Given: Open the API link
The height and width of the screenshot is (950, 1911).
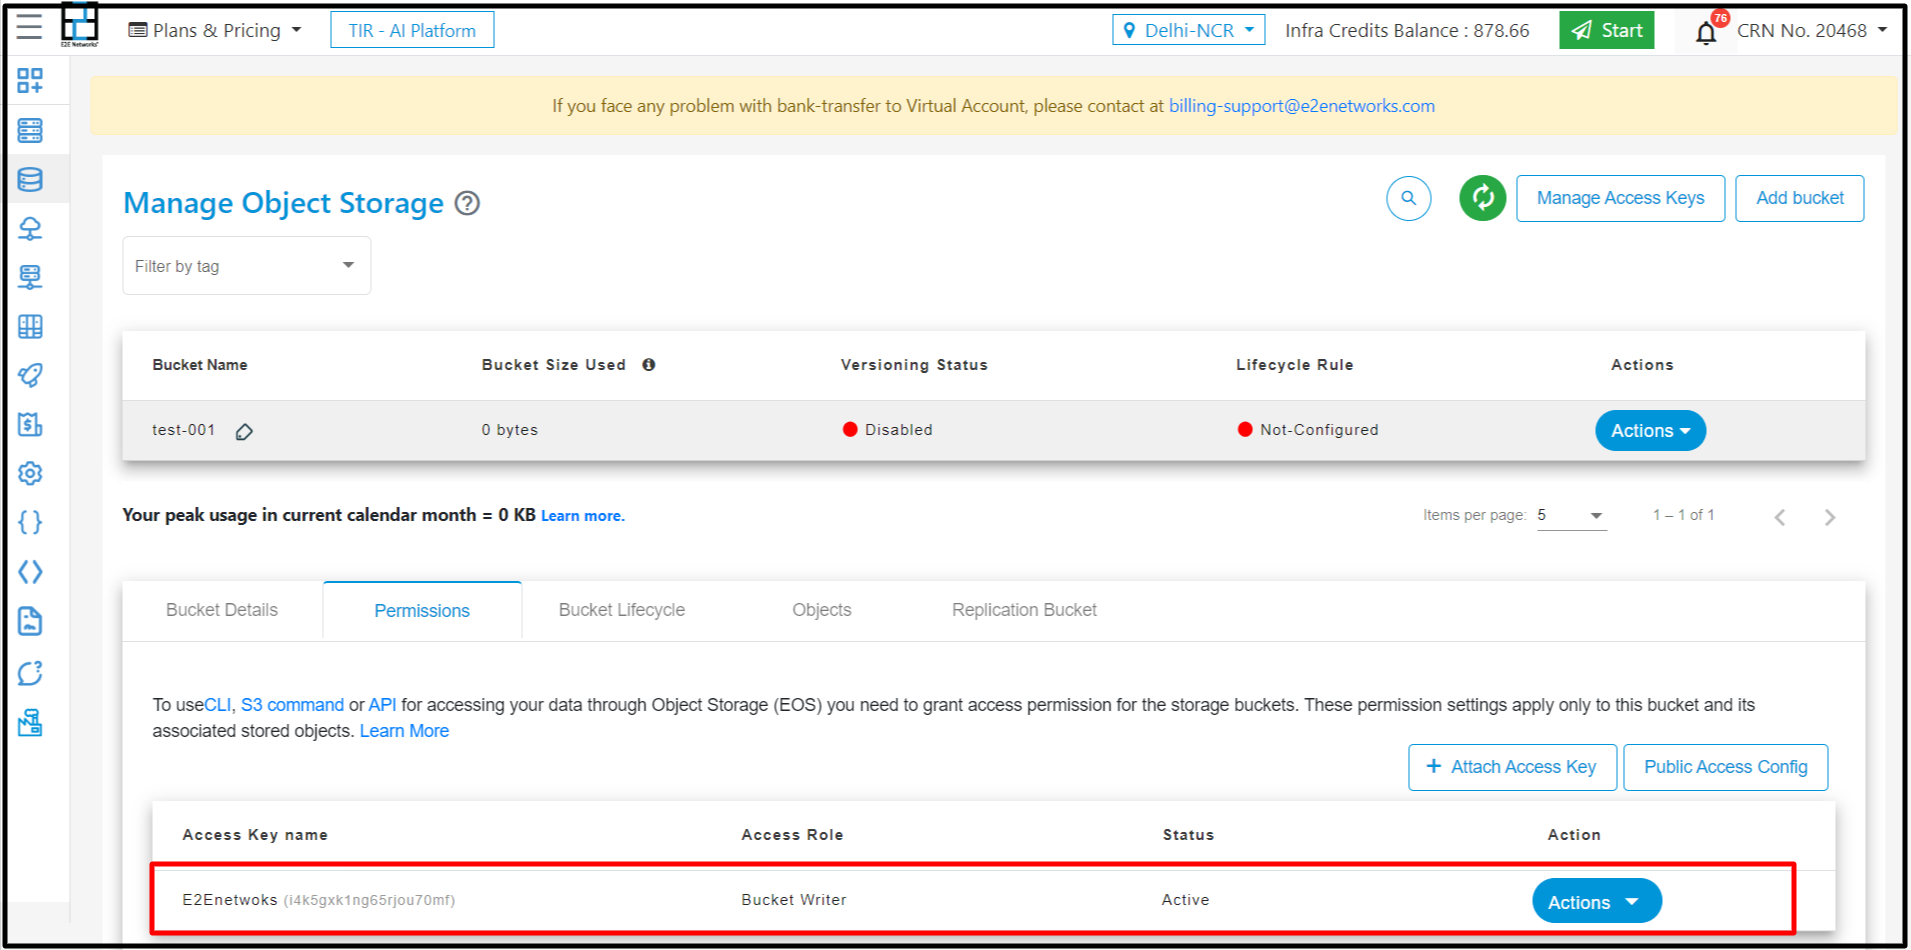Looking at the screenshot, I should click(382, 705).
